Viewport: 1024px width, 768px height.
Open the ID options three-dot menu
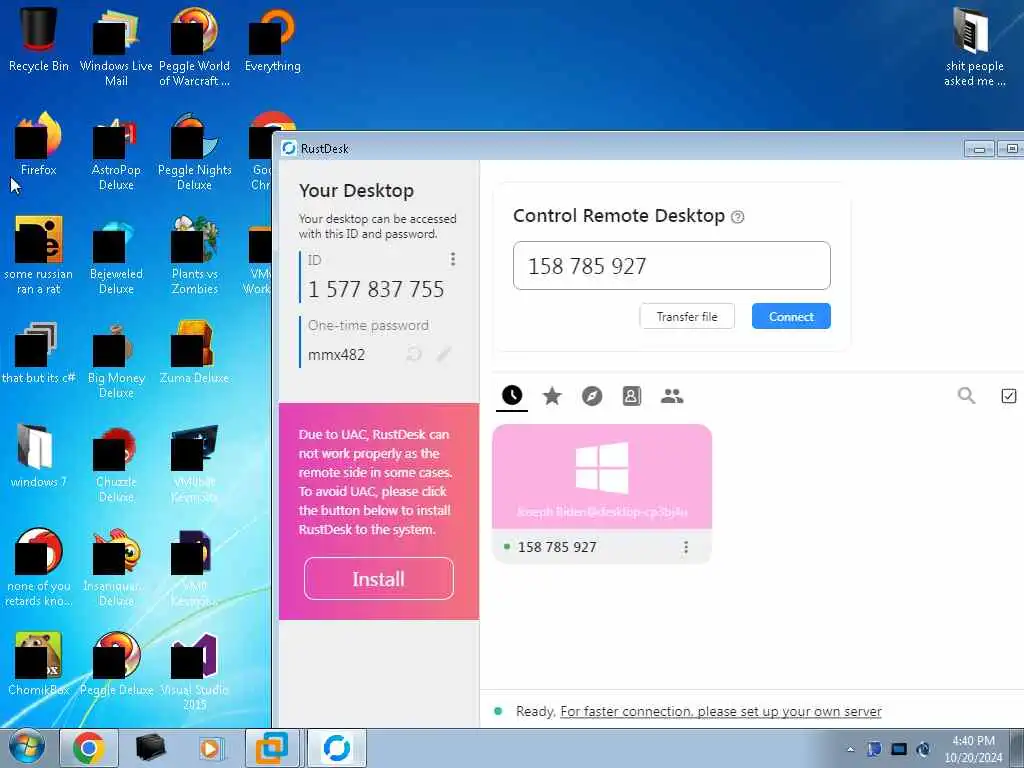pyautogui.click(x=453, y=259)
